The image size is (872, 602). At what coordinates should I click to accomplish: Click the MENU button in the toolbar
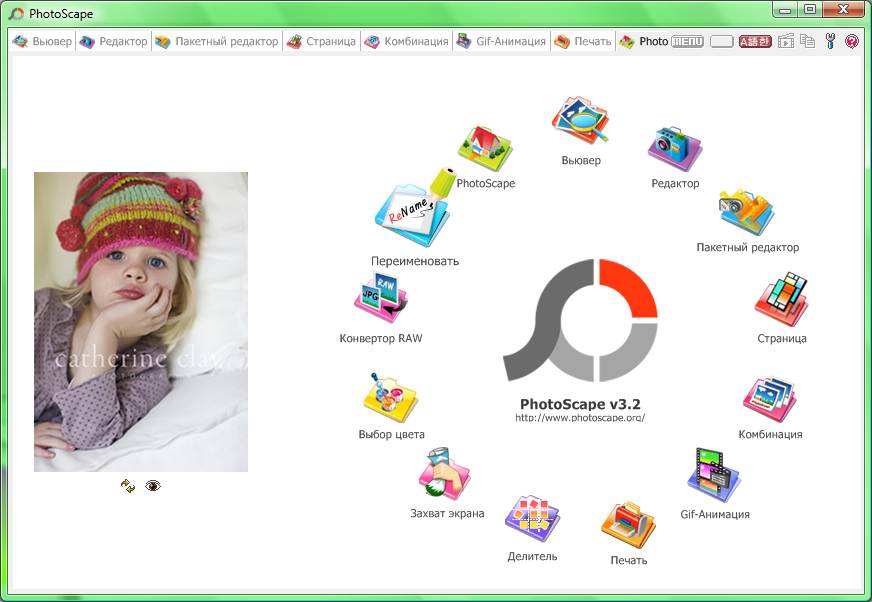687,42
